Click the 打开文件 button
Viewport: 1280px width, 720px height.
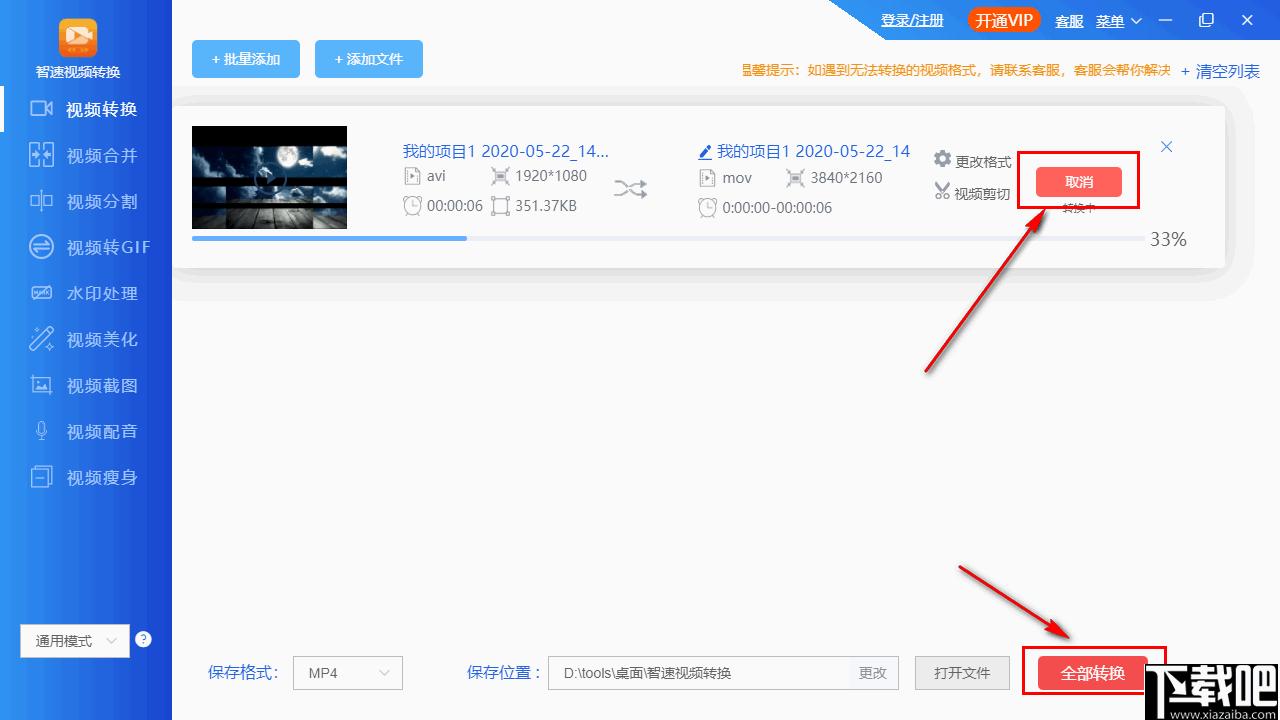pos(963,673)
